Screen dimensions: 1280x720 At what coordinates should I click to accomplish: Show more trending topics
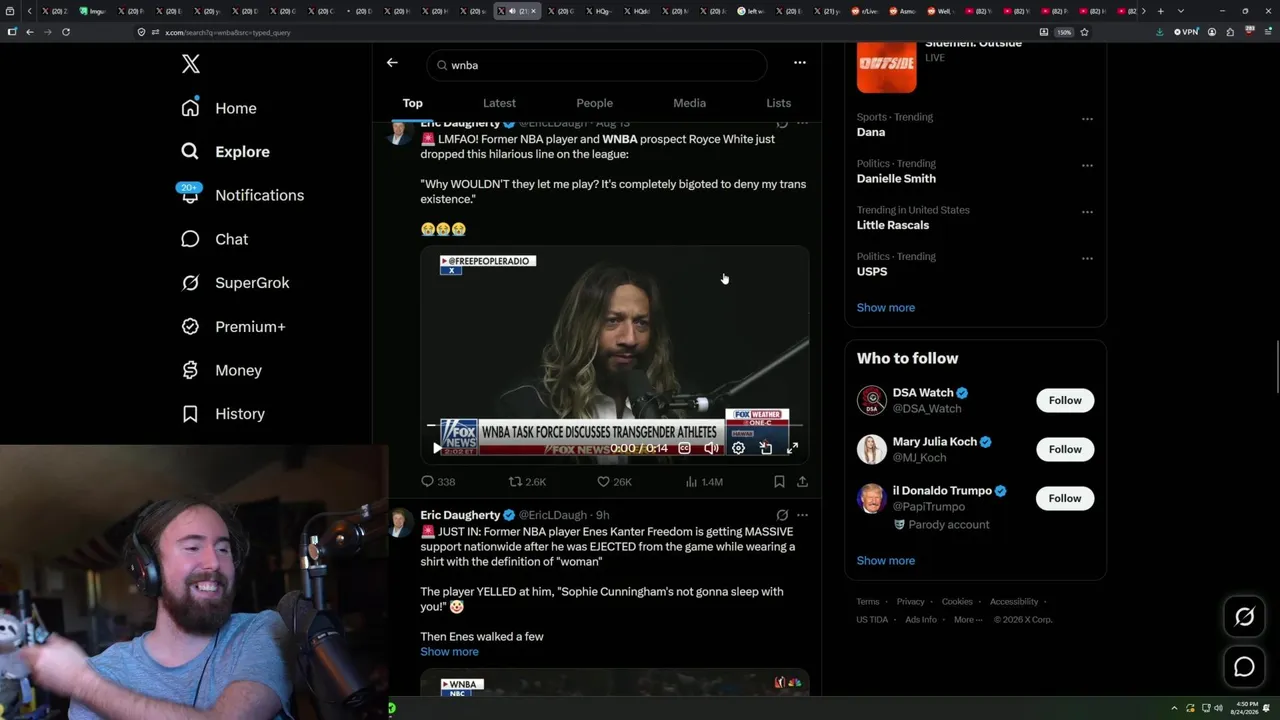[886, 308]
